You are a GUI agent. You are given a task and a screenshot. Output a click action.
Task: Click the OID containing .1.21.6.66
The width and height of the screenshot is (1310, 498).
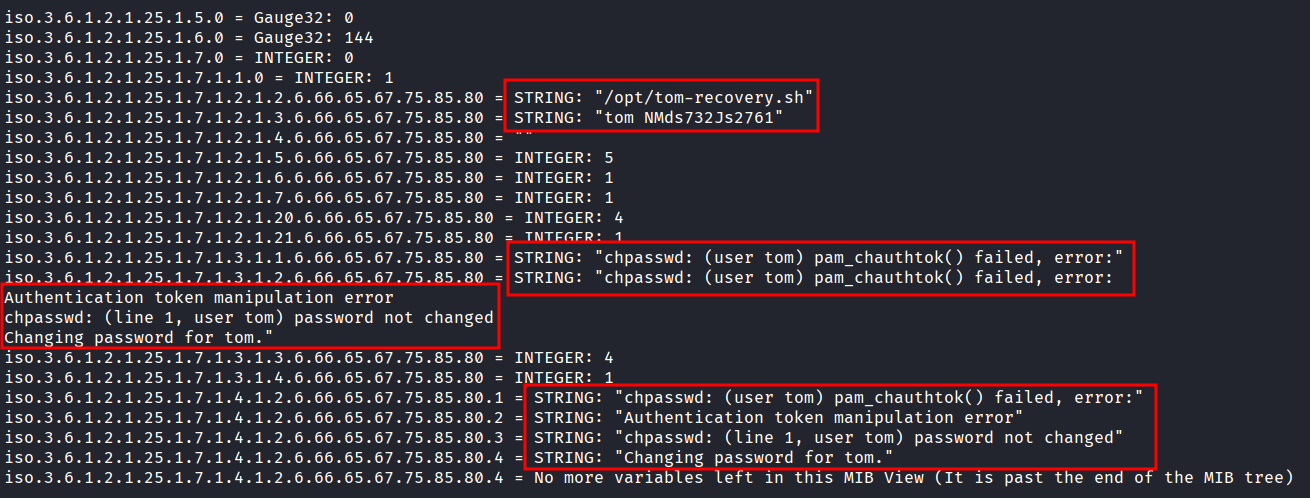point(248,237)
